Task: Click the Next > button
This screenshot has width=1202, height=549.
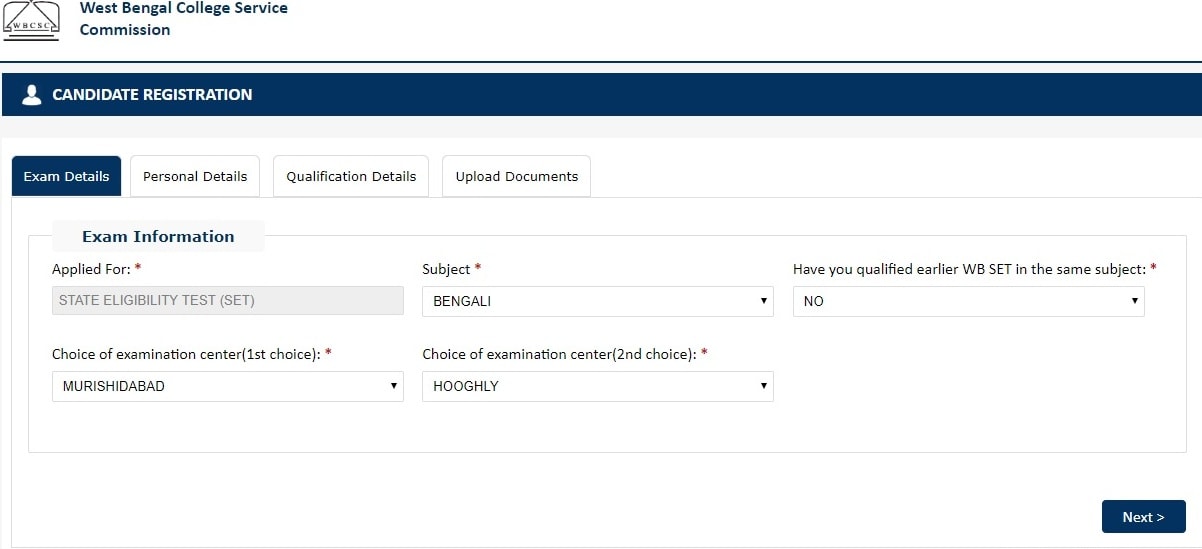Action: click(x=1143, y=517)
